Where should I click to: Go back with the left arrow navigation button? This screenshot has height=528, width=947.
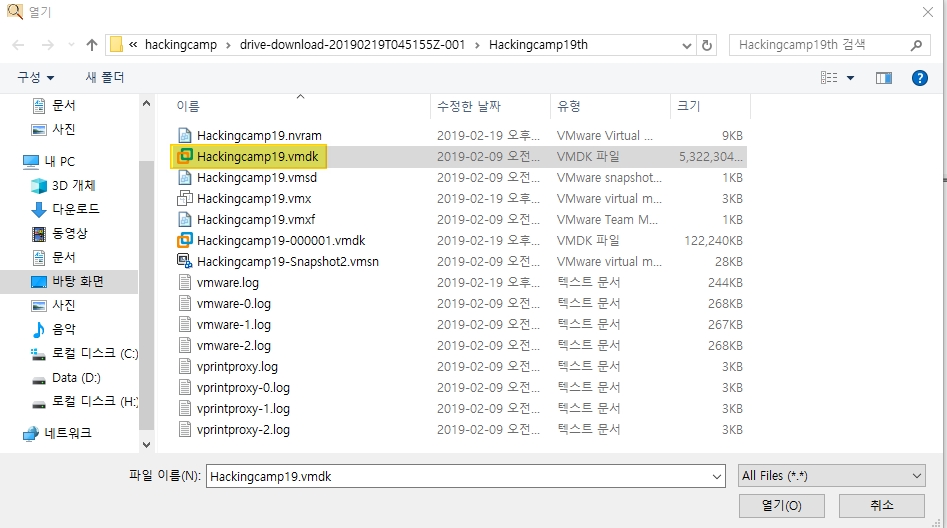[19, 45]
